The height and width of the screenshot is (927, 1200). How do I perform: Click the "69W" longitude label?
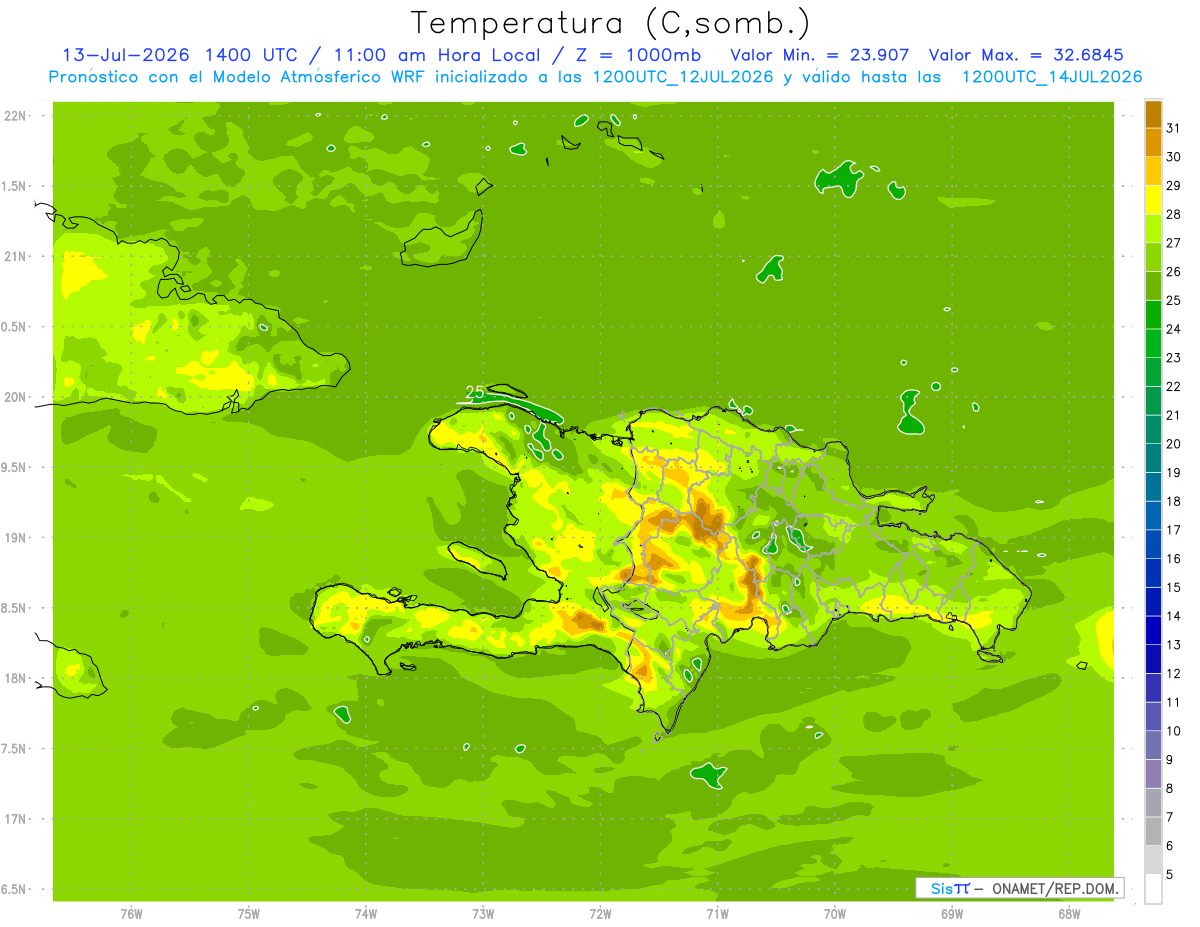tap(952, 914)
